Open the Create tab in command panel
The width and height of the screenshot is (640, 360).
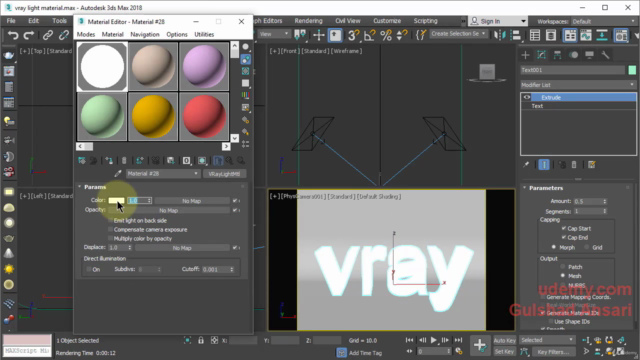coord(526,55)
